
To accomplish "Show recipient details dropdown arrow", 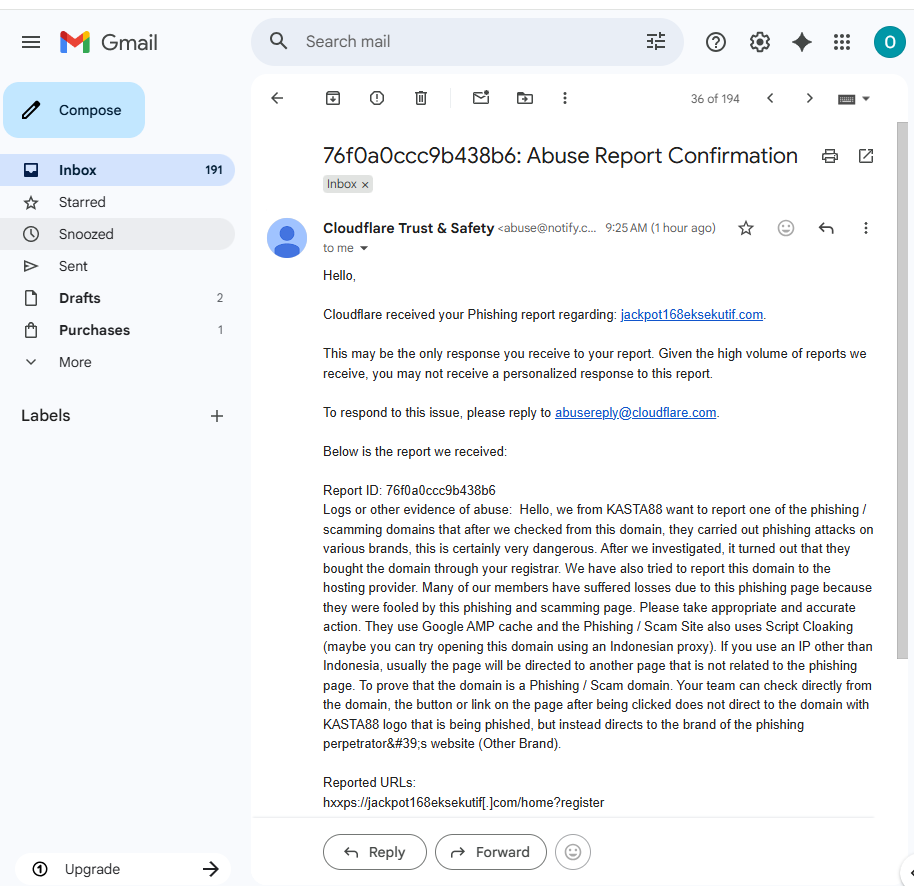I will point(364,248).
